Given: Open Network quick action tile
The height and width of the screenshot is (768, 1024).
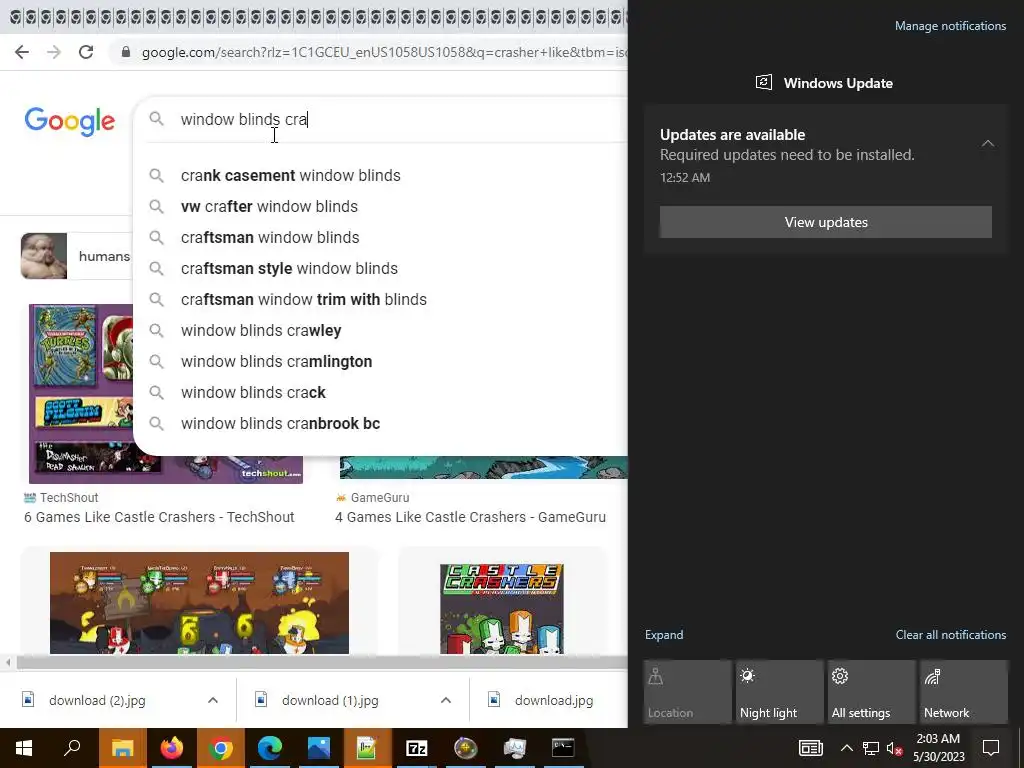Looking at the screenshot, I should pyautogui.click(x=964, y=692).
